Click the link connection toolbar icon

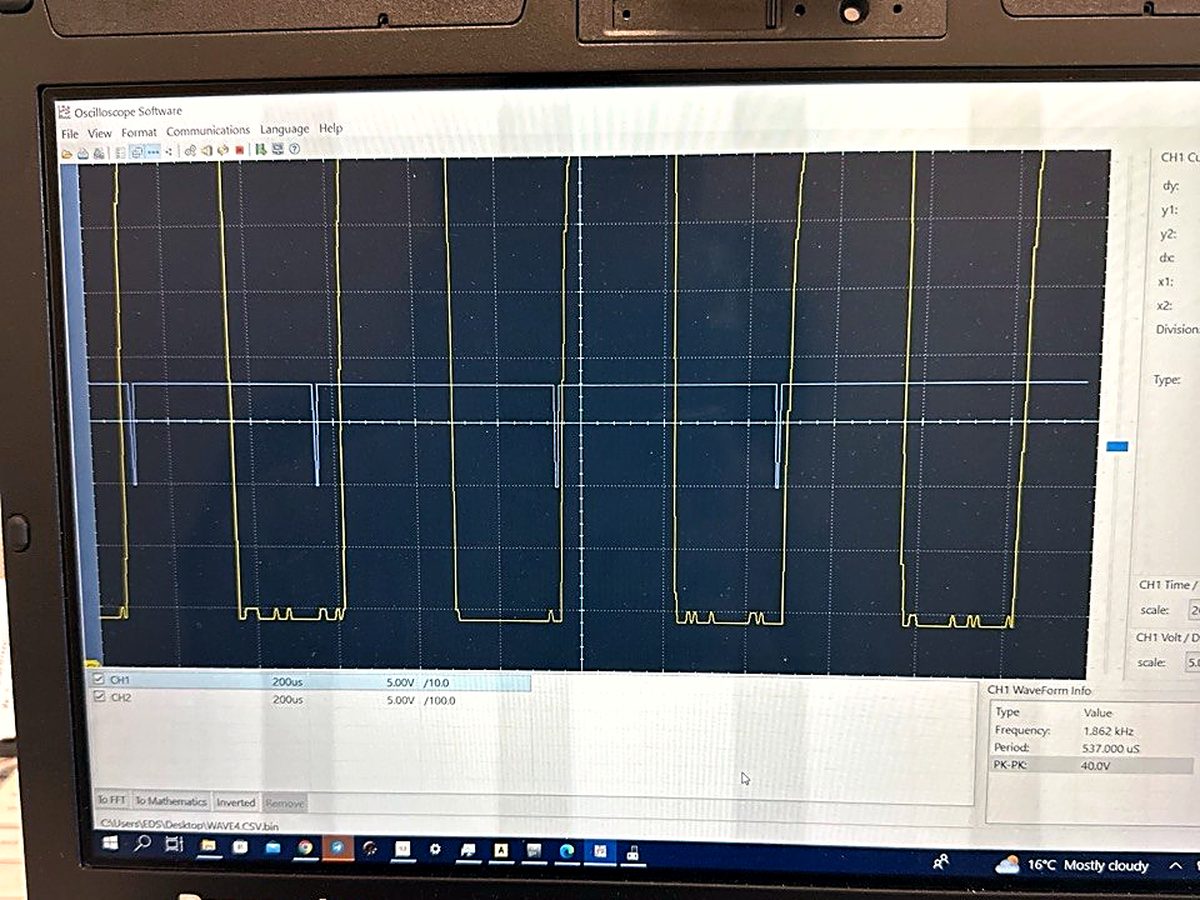(x=190, y=150)
